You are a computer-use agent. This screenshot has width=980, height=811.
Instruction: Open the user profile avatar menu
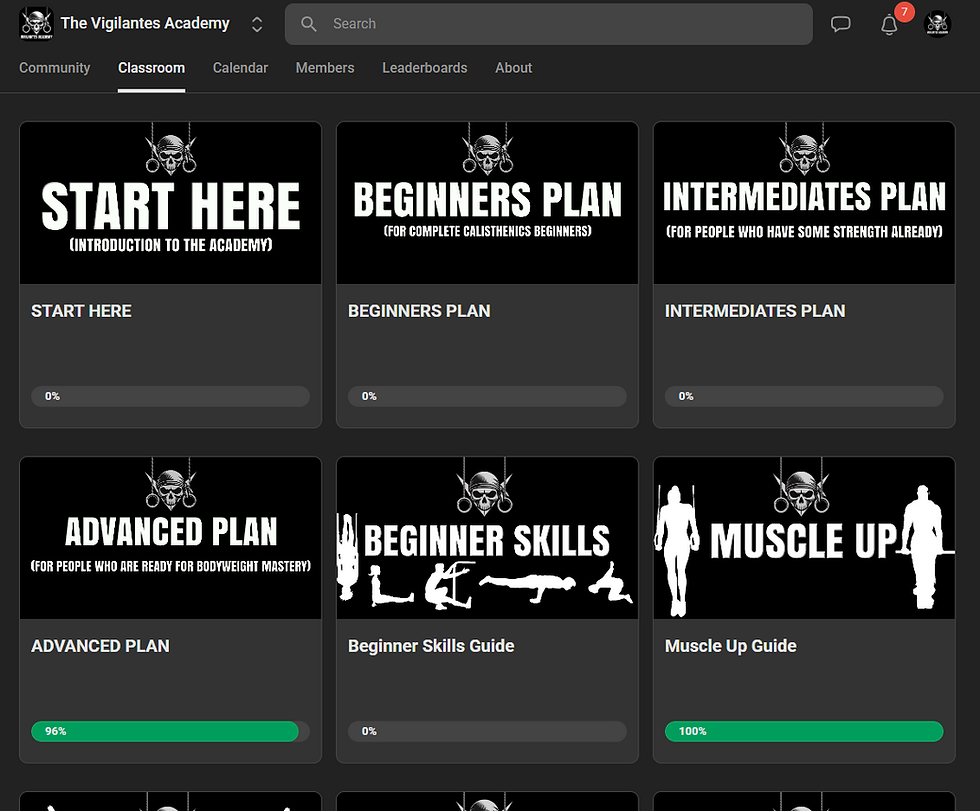(937, 24)
